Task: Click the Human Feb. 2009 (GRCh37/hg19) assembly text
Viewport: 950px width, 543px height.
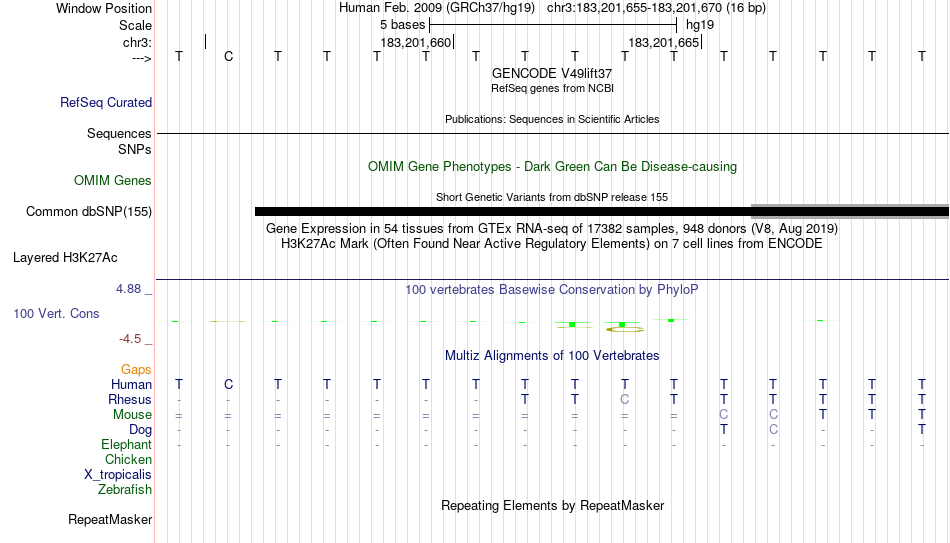Action: (437, 8)
